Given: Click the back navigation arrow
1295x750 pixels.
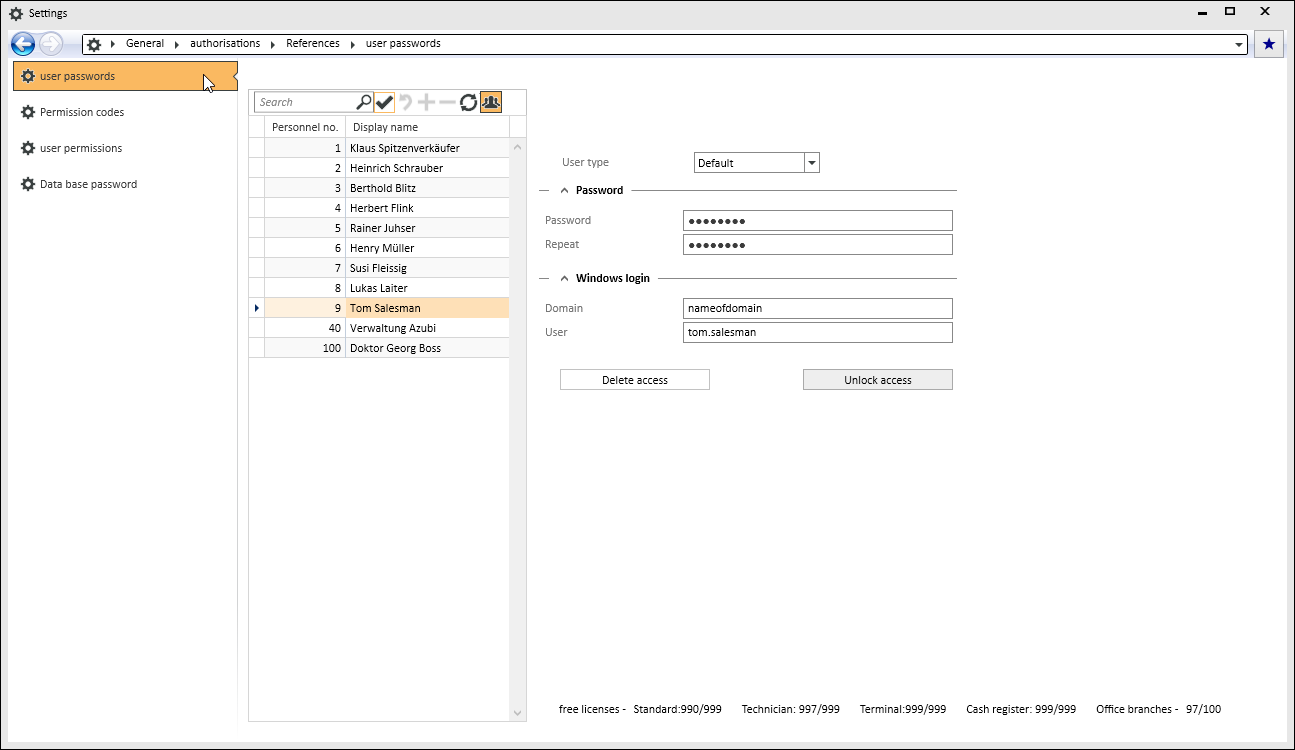Looking at the screenshot, I should point(23,44).
